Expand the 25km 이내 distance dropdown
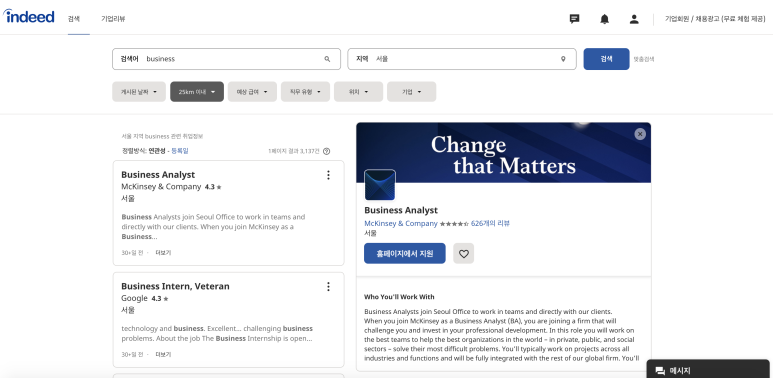 (x=197, y=92)
